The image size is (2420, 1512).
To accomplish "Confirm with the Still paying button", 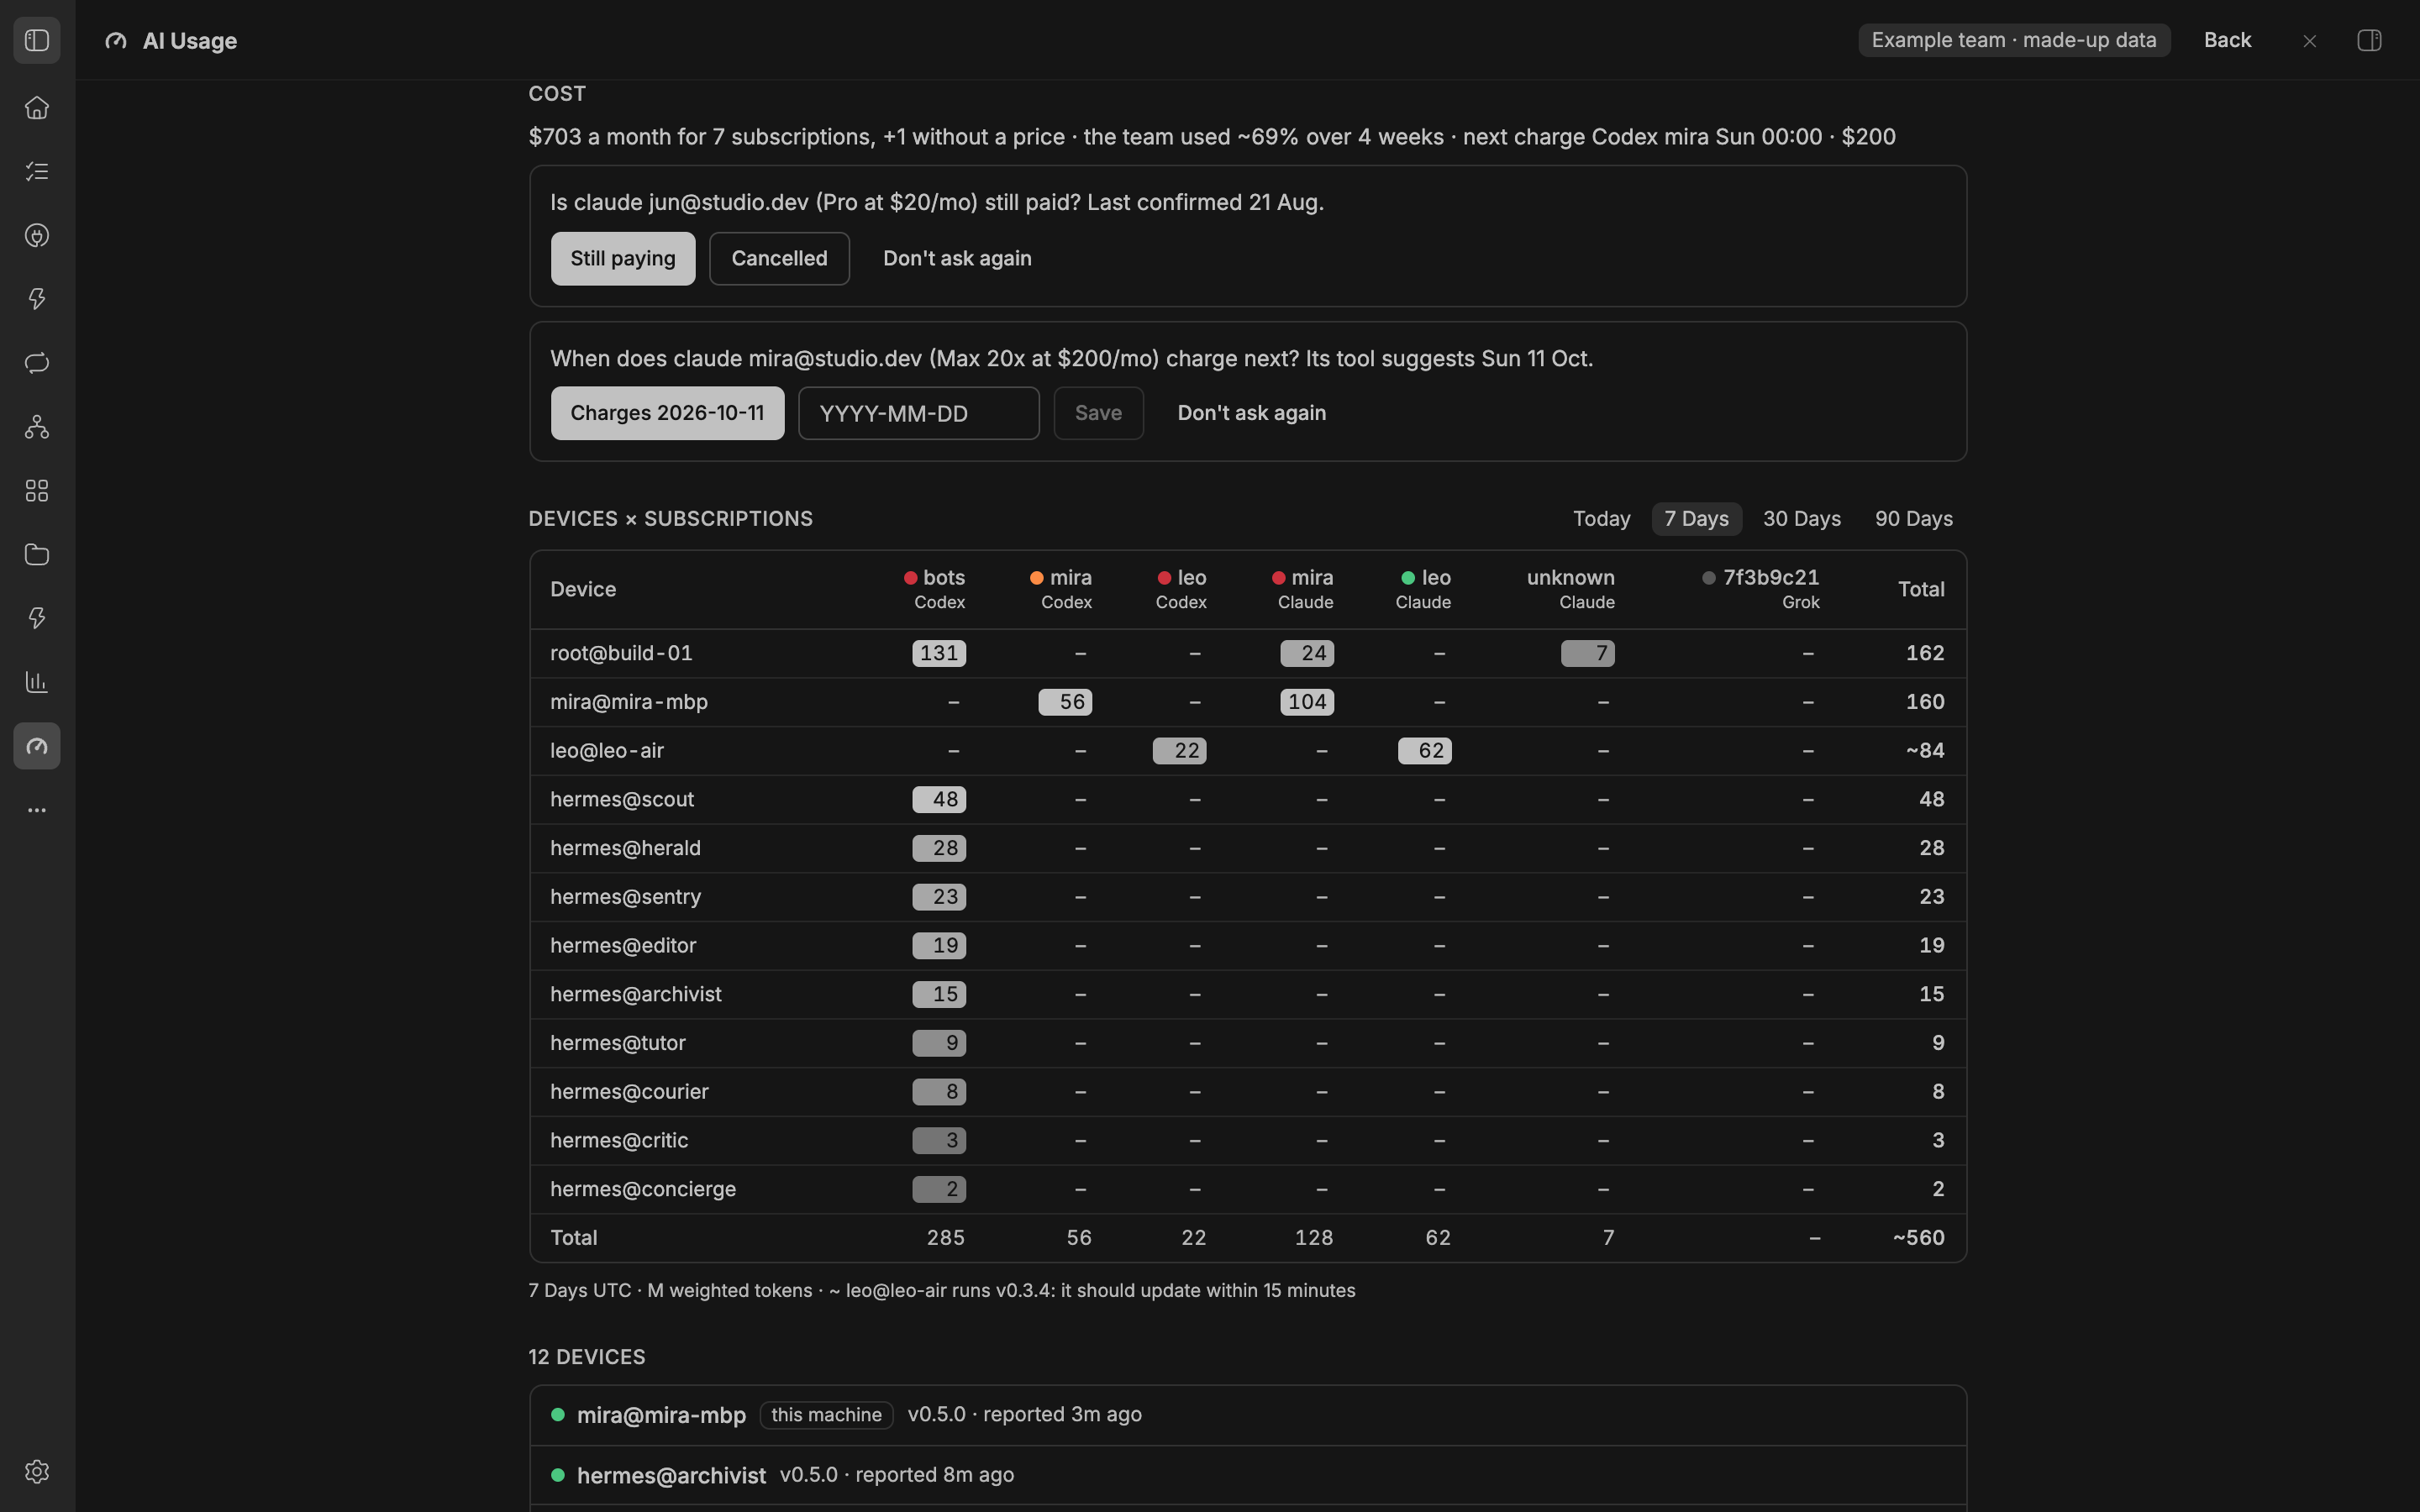I will (x=623, y=259).
